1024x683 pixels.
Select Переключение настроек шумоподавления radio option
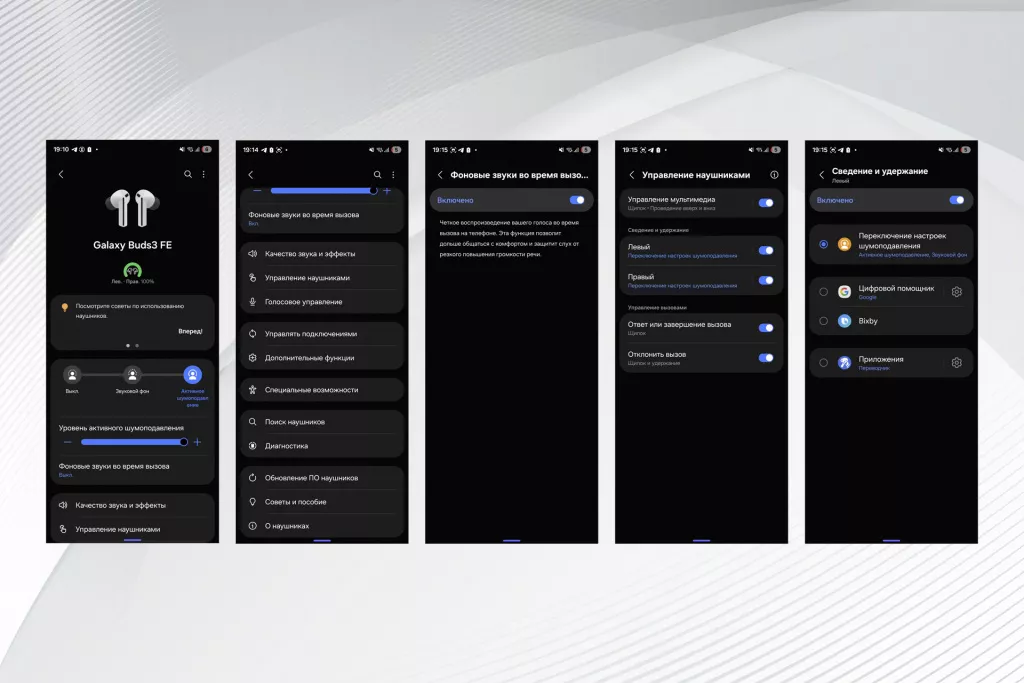824,244
